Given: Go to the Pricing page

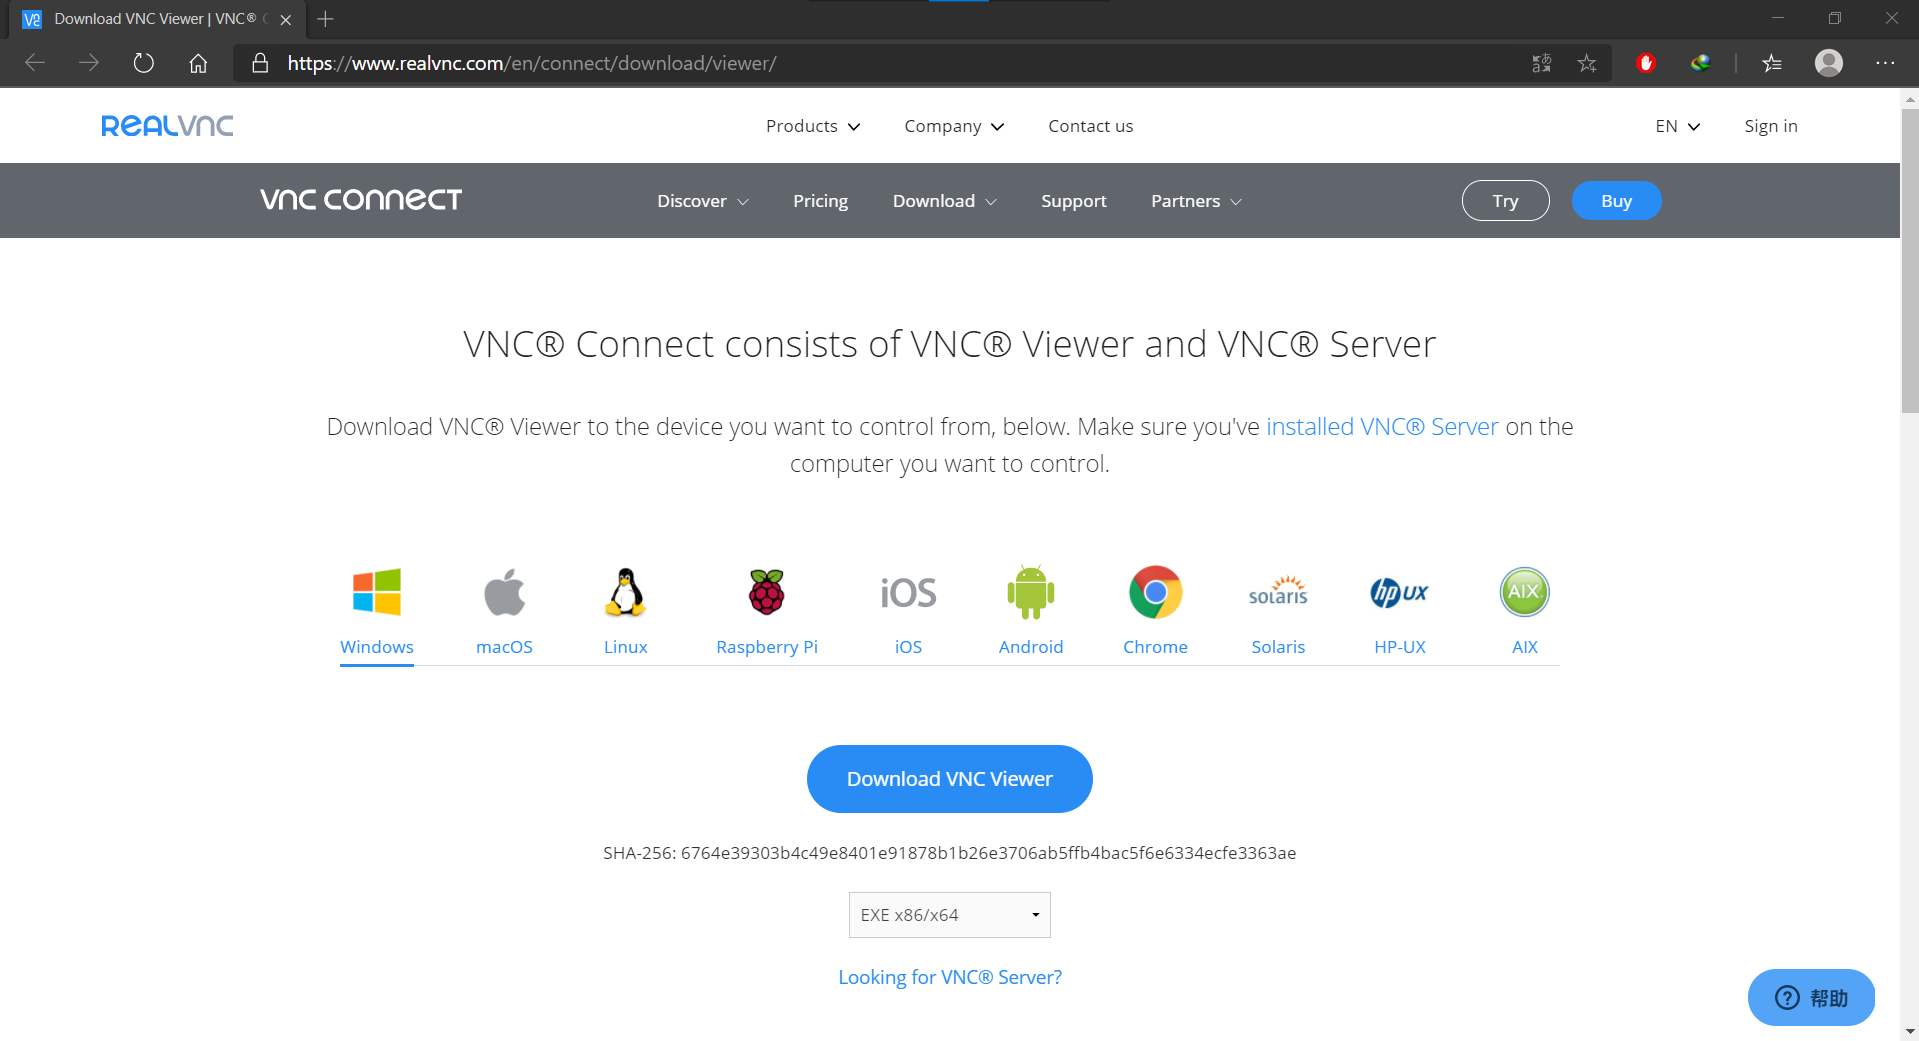Looking at the screenshot, I should 820,201.
